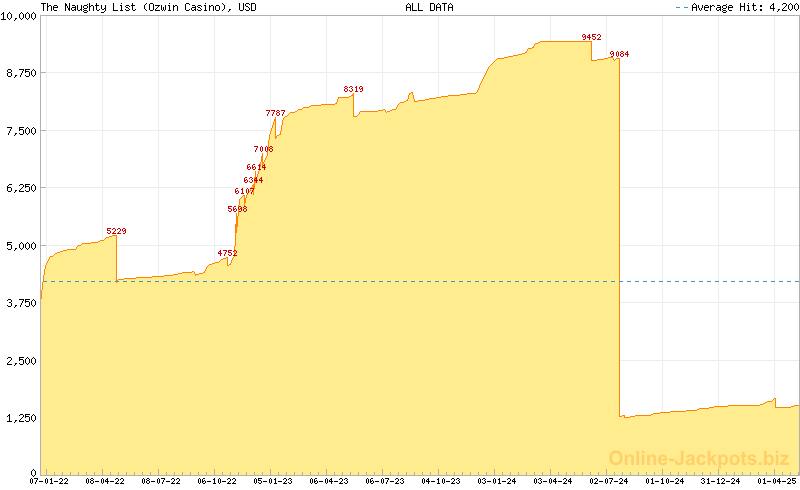Select the 8319 peak marker

tap(353, 89)
